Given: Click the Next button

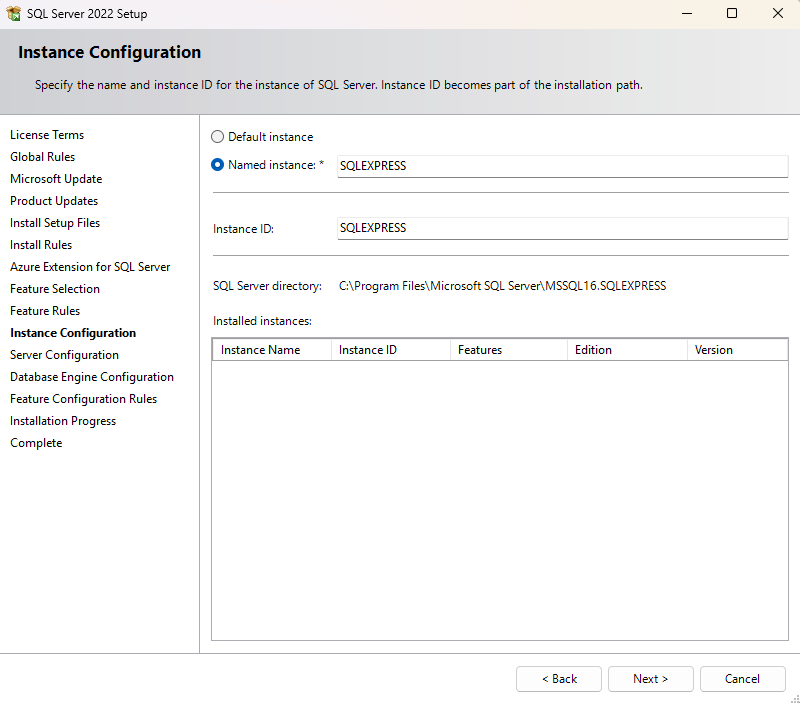Looking at the screenshot, I should coord(650,679).
